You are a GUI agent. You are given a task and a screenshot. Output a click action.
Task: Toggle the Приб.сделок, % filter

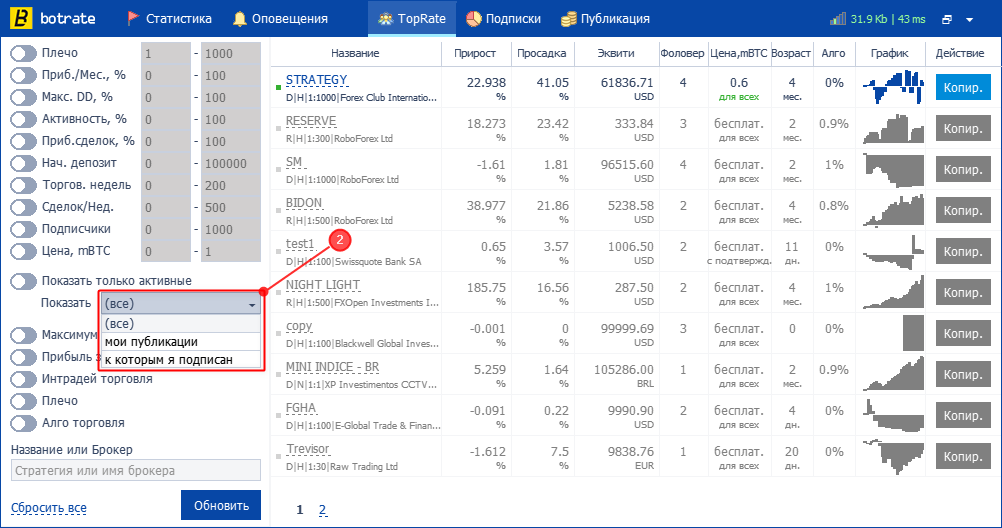pos(23,141)
